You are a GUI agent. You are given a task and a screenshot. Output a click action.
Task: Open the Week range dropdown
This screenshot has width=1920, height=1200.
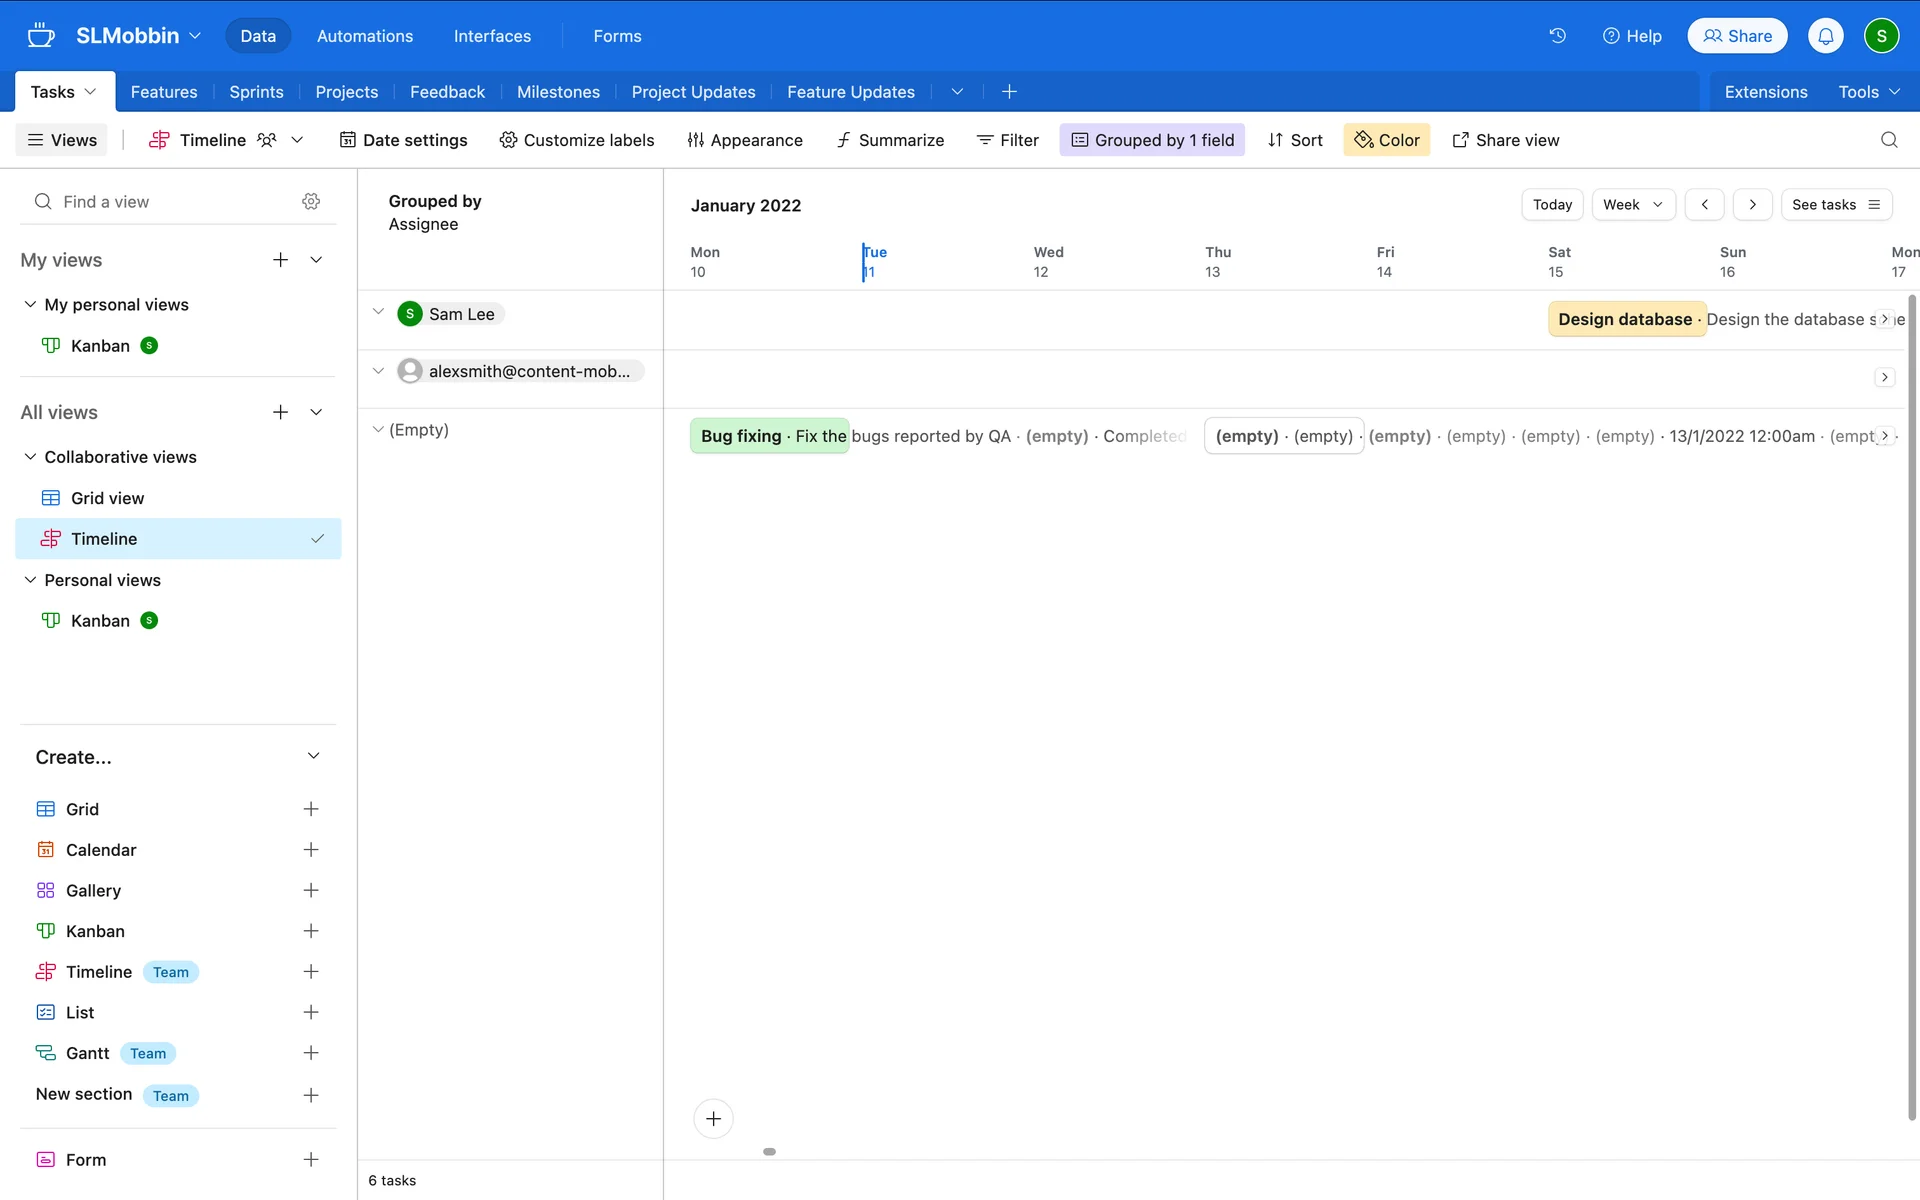tap(1632, 205)
